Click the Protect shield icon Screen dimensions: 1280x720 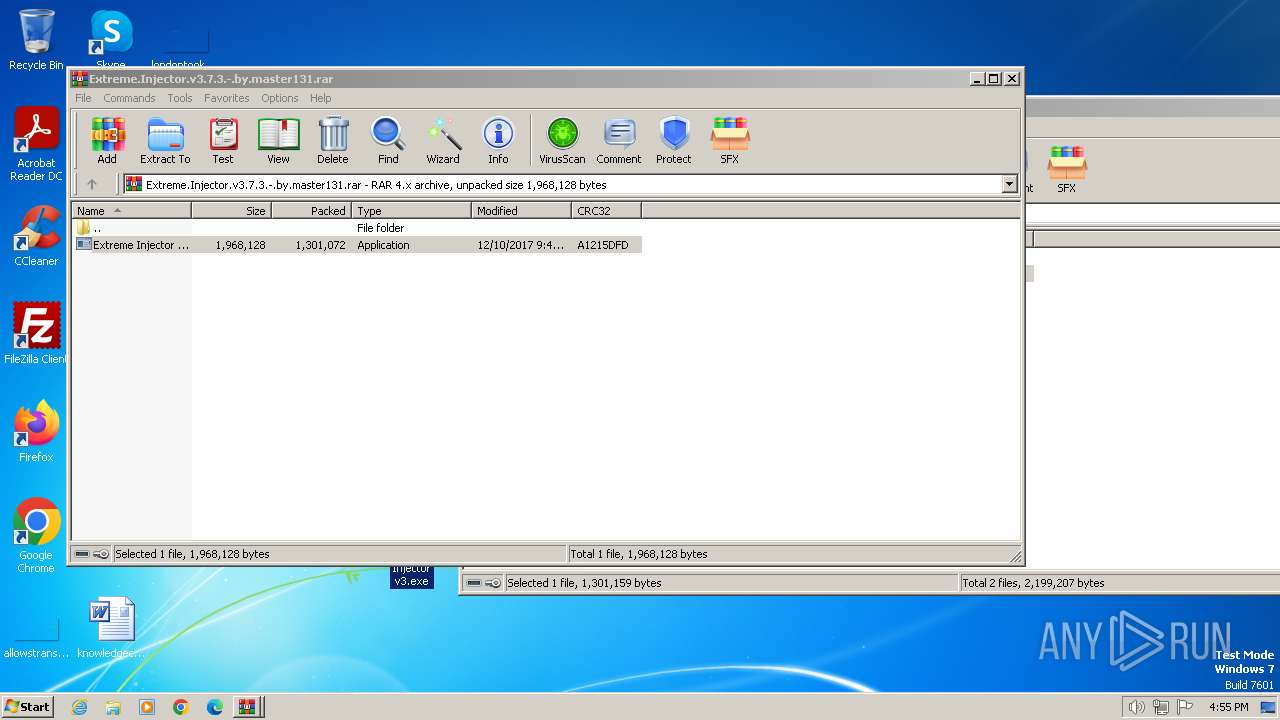pos(674,141)
